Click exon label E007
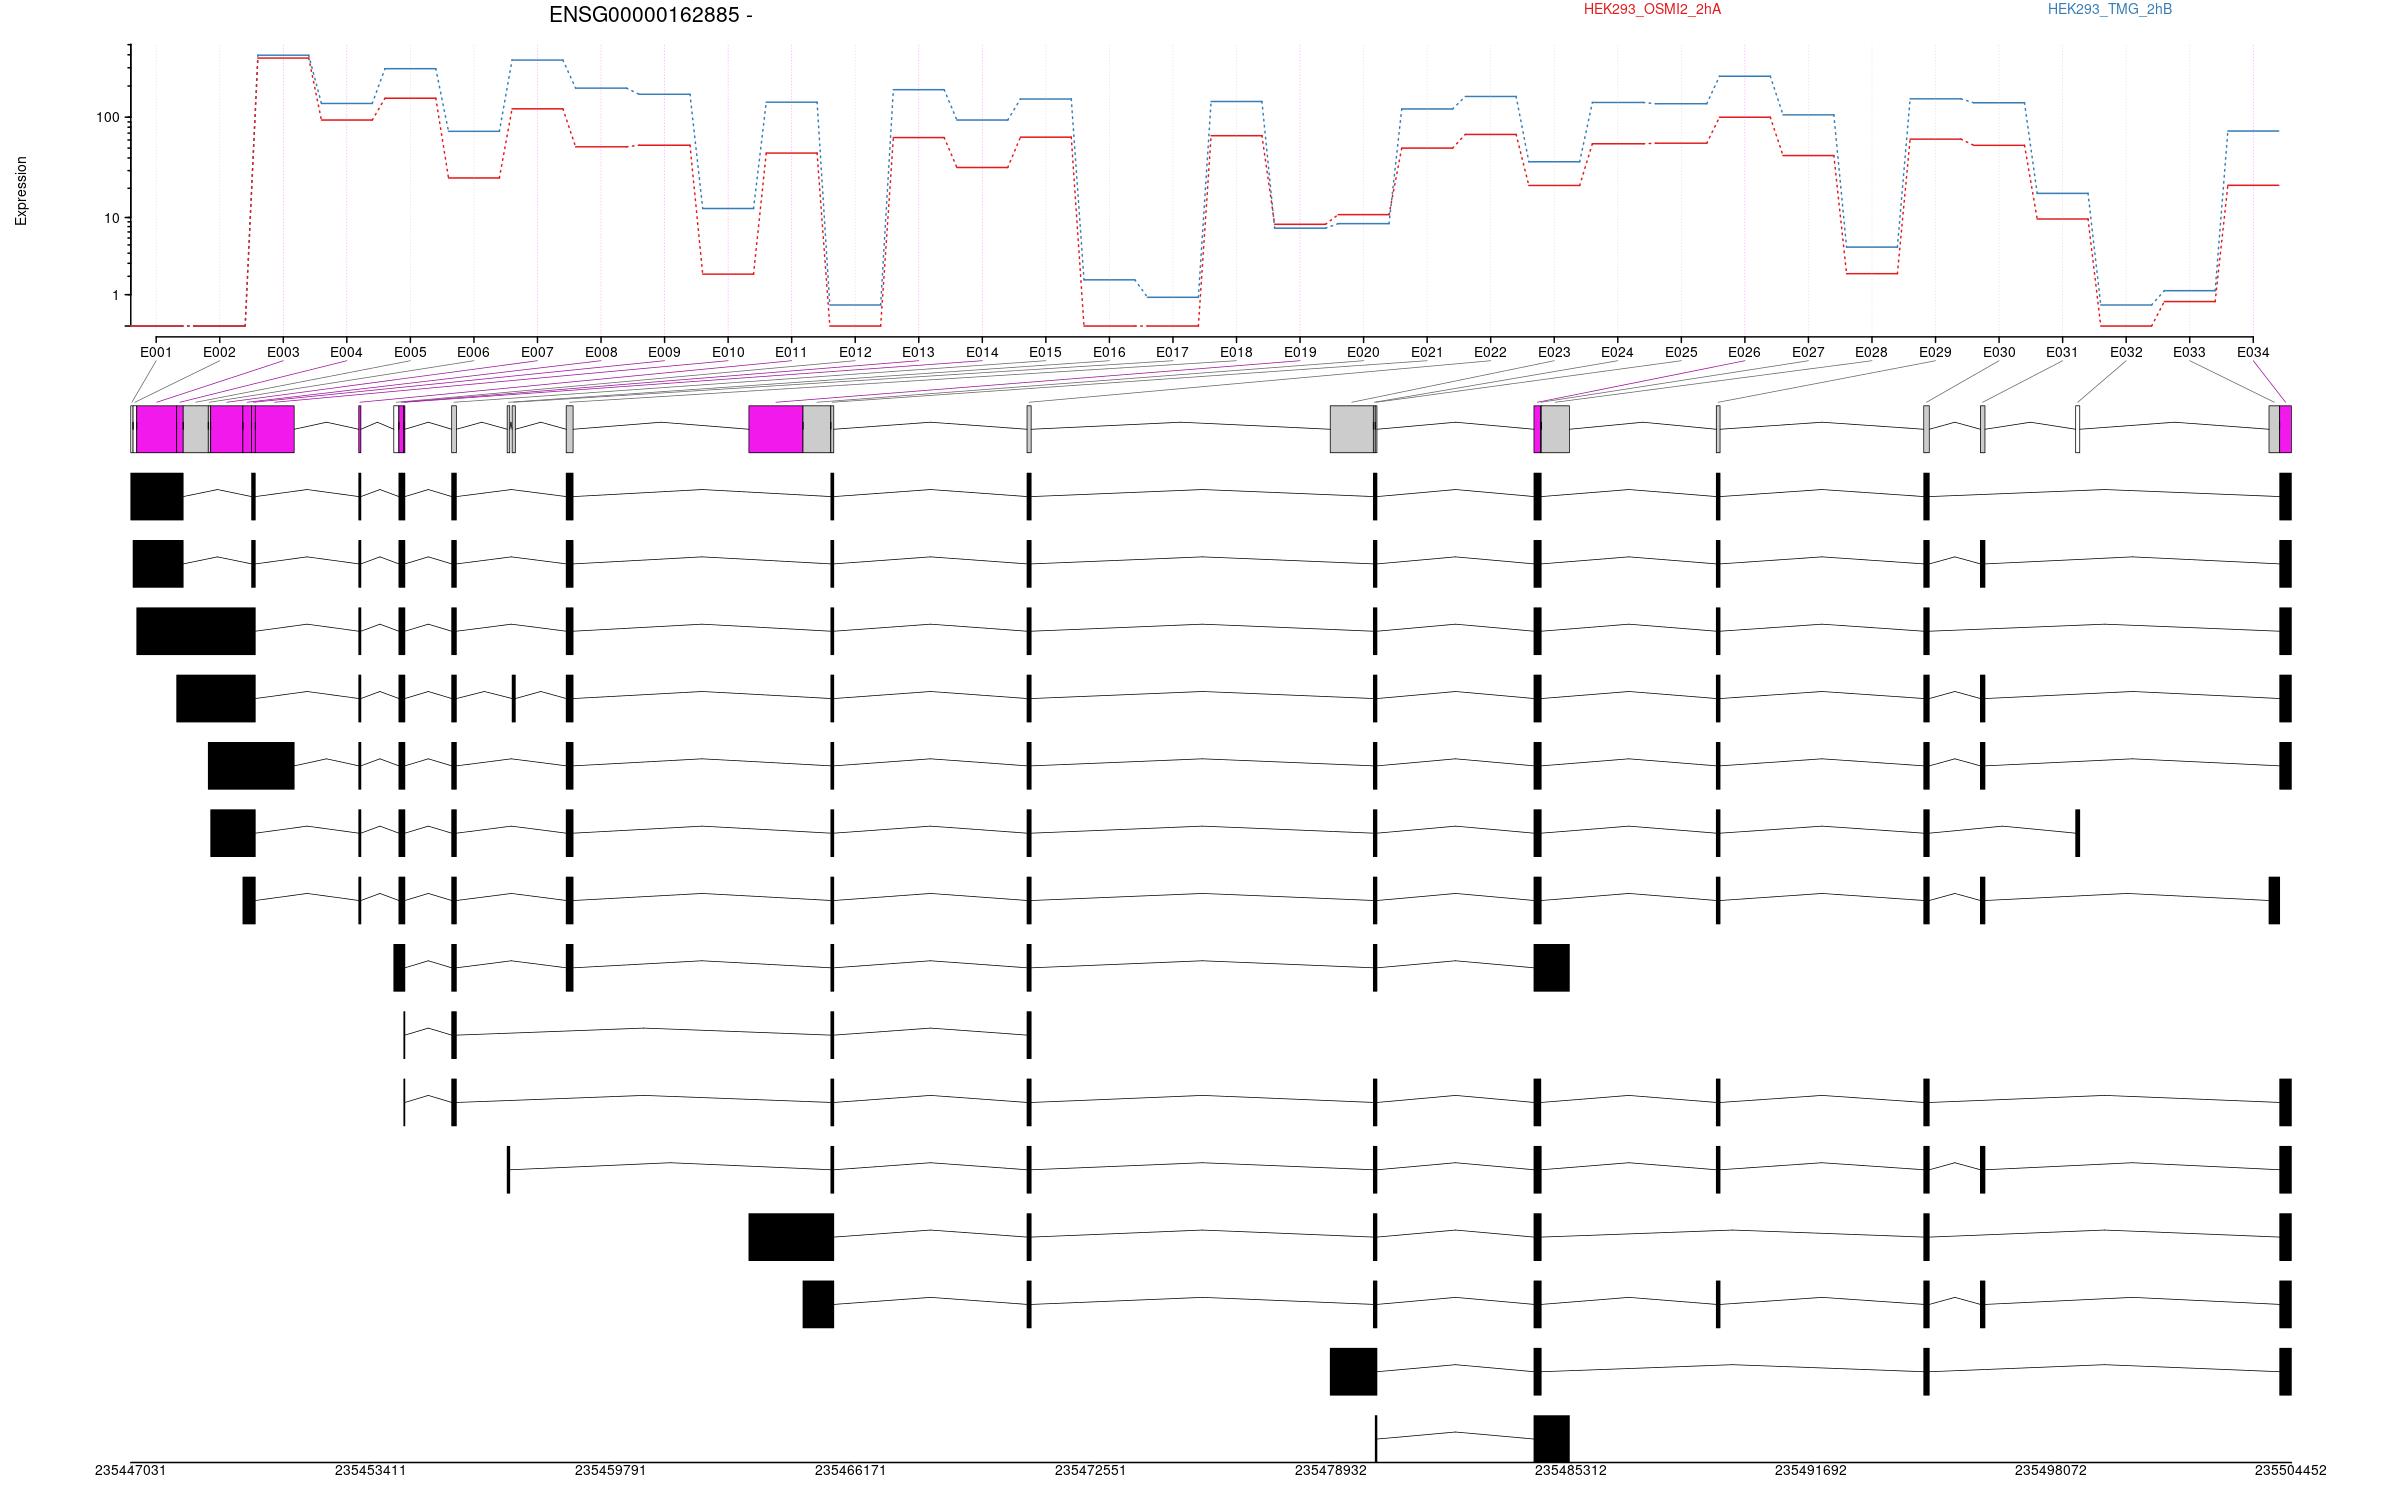This screenshot has width=2400, height=1490. pyautogui.click(x=537, y=352)
